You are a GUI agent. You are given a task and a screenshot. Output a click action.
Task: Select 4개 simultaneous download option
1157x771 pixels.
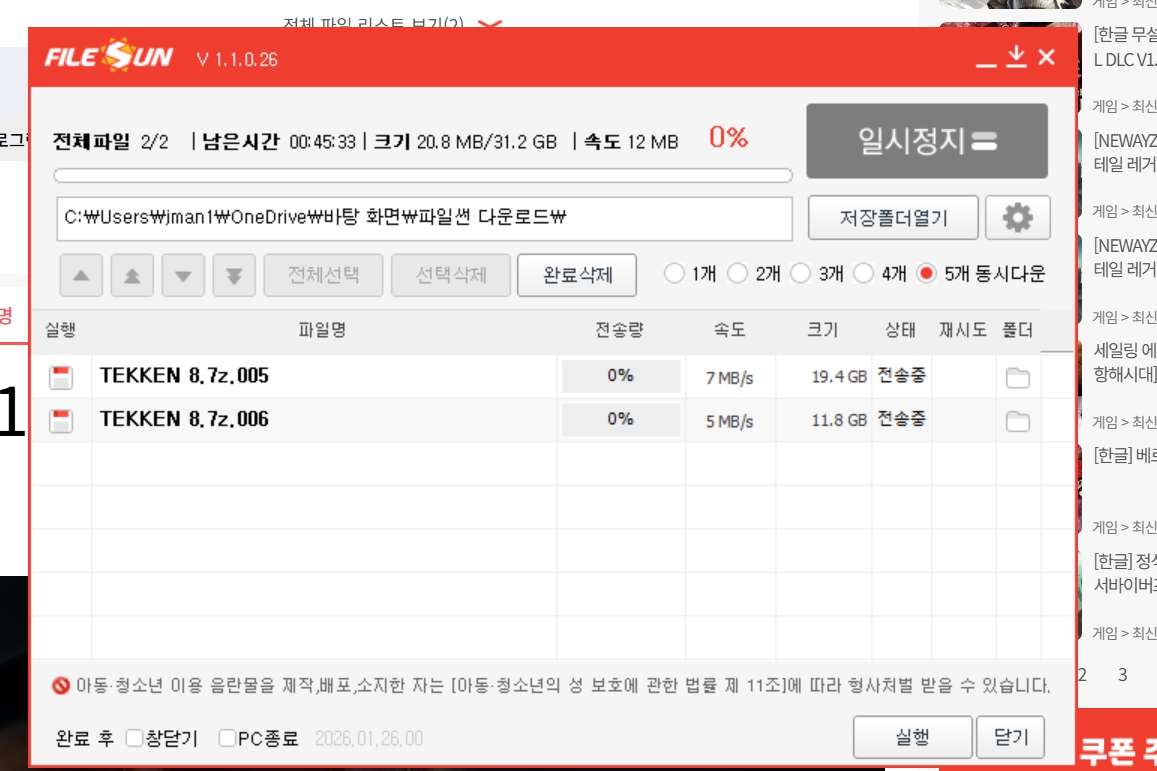(863, 274)
